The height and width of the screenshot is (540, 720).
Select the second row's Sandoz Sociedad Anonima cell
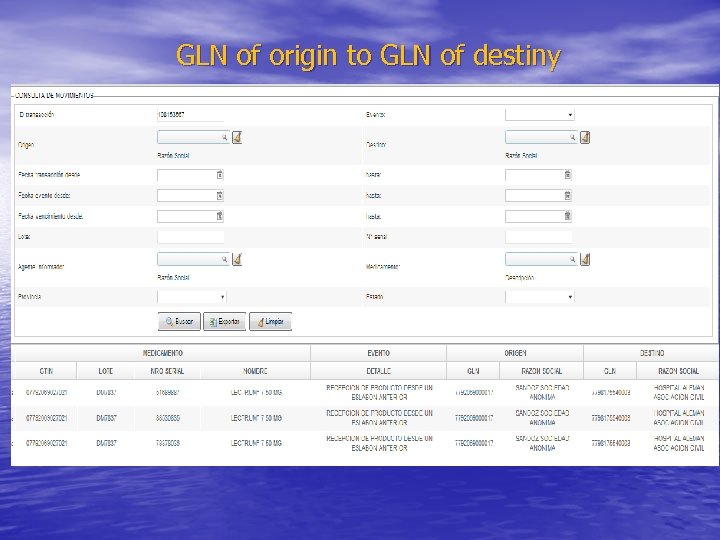point(542,418)
